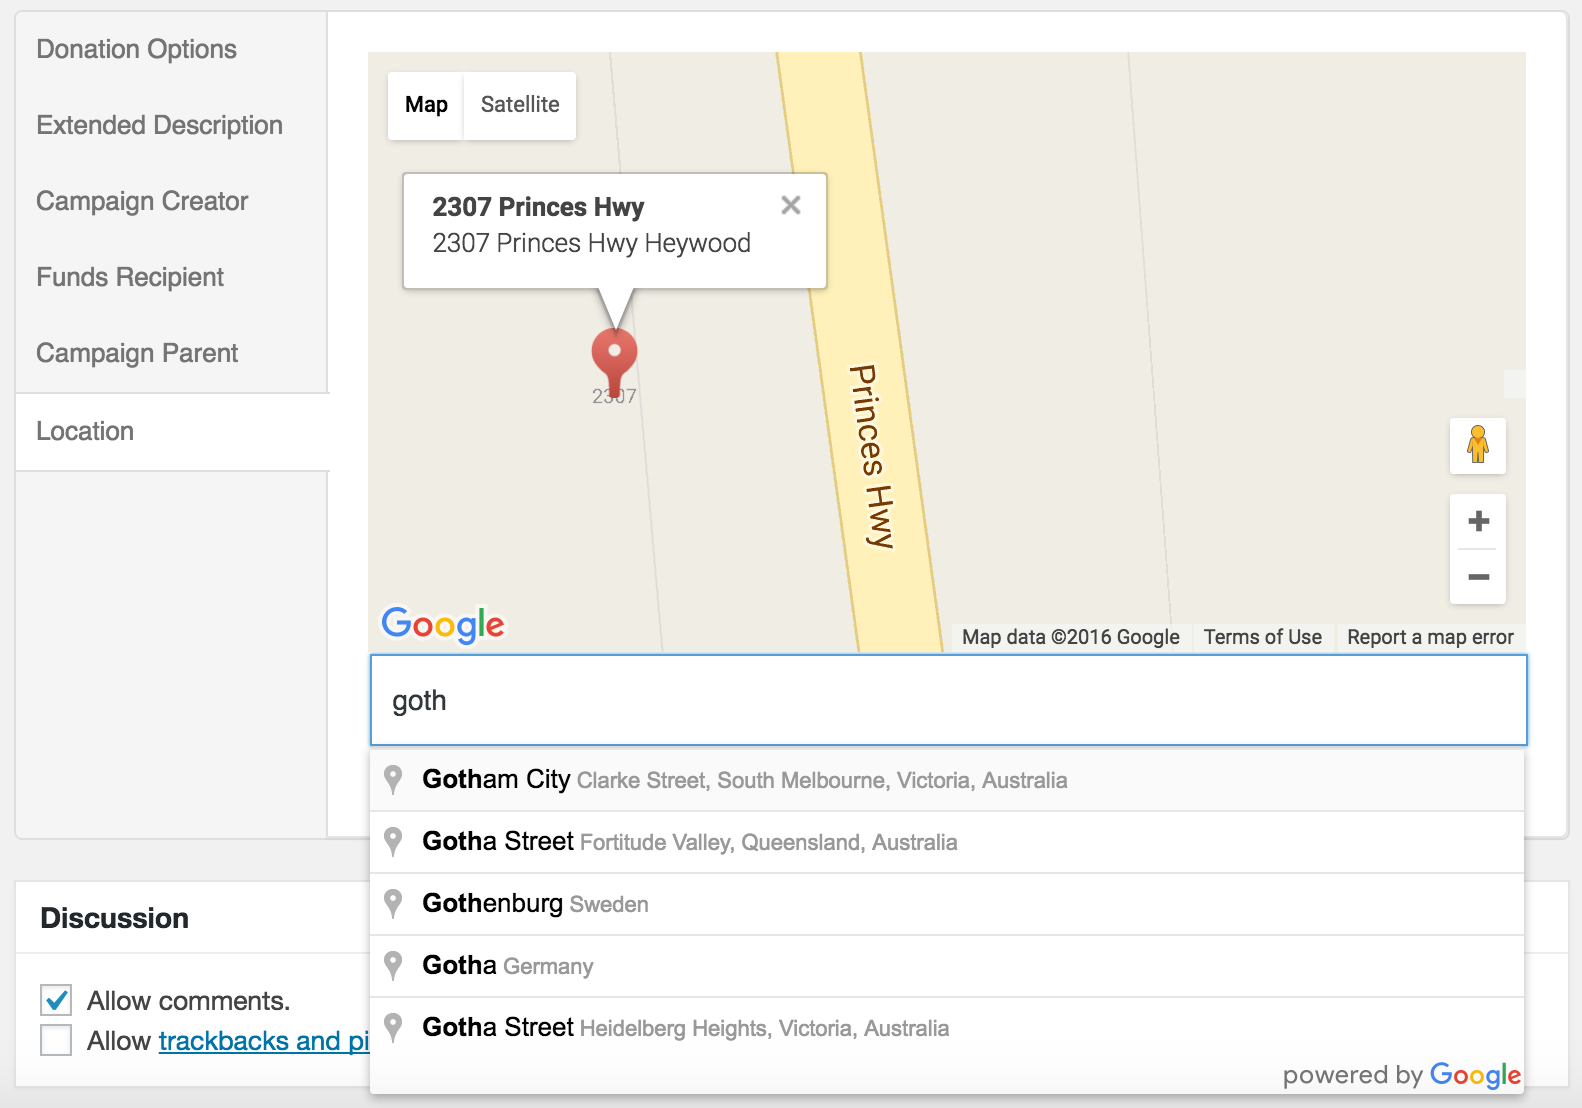This screenshot has width=1582, height=1108.
Task: Uncheck Allow comments checkbox
Action: click(56, 1000)
